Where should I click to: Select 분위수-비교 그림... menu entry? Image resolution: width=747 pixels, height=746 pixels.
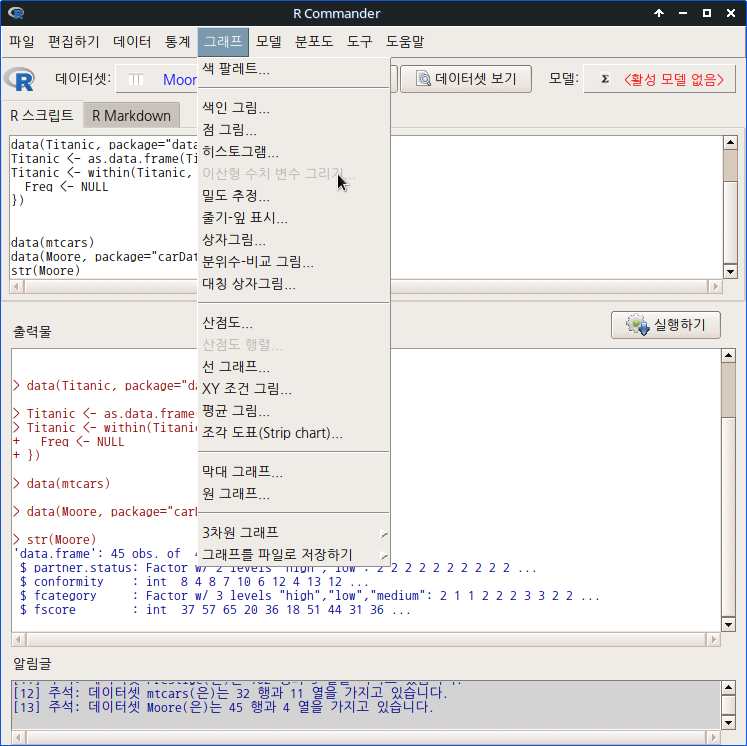(294, 262)
